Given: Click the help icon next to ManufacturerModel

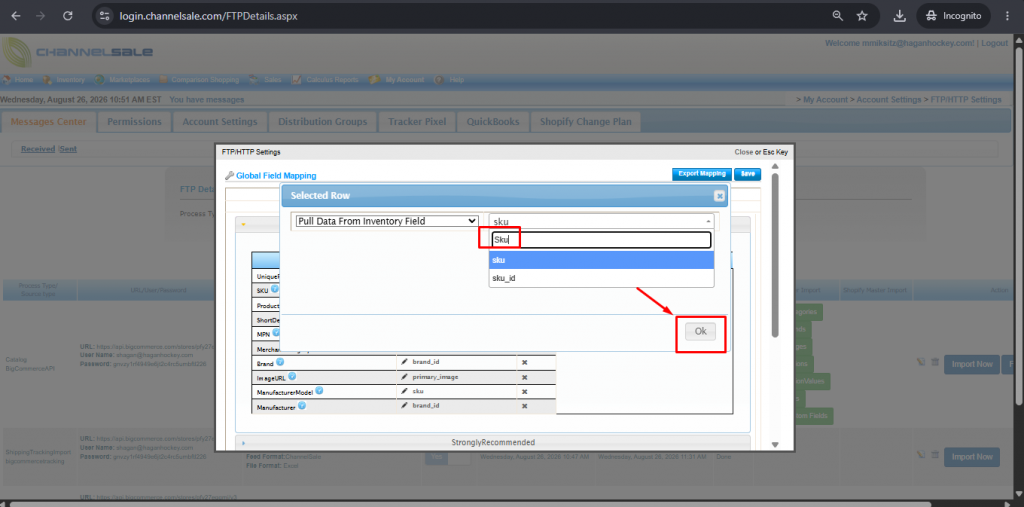Looking at the screenshot, I should pos(319,391).
